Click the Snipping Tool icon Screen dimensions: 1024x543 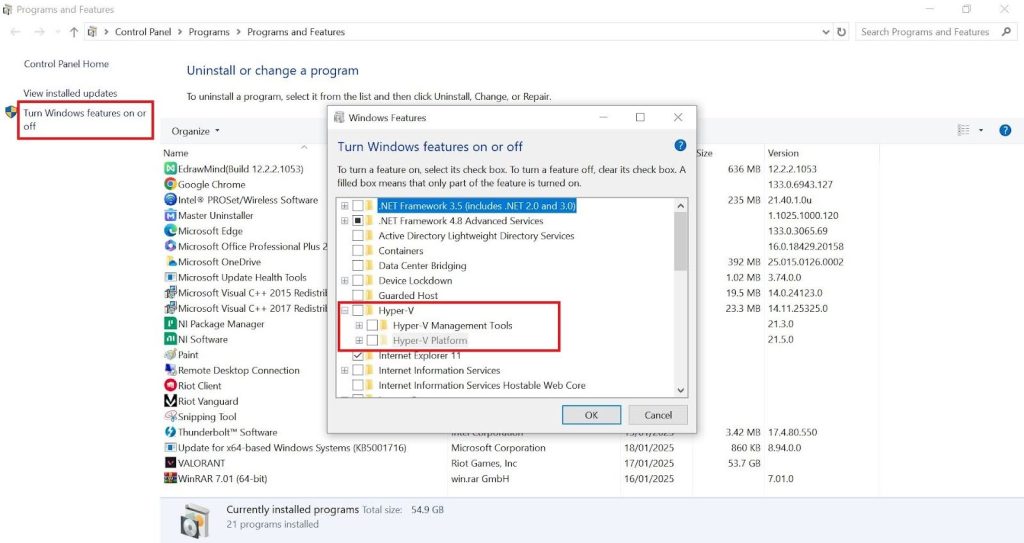pyautogui.click(x=170, y=417)
